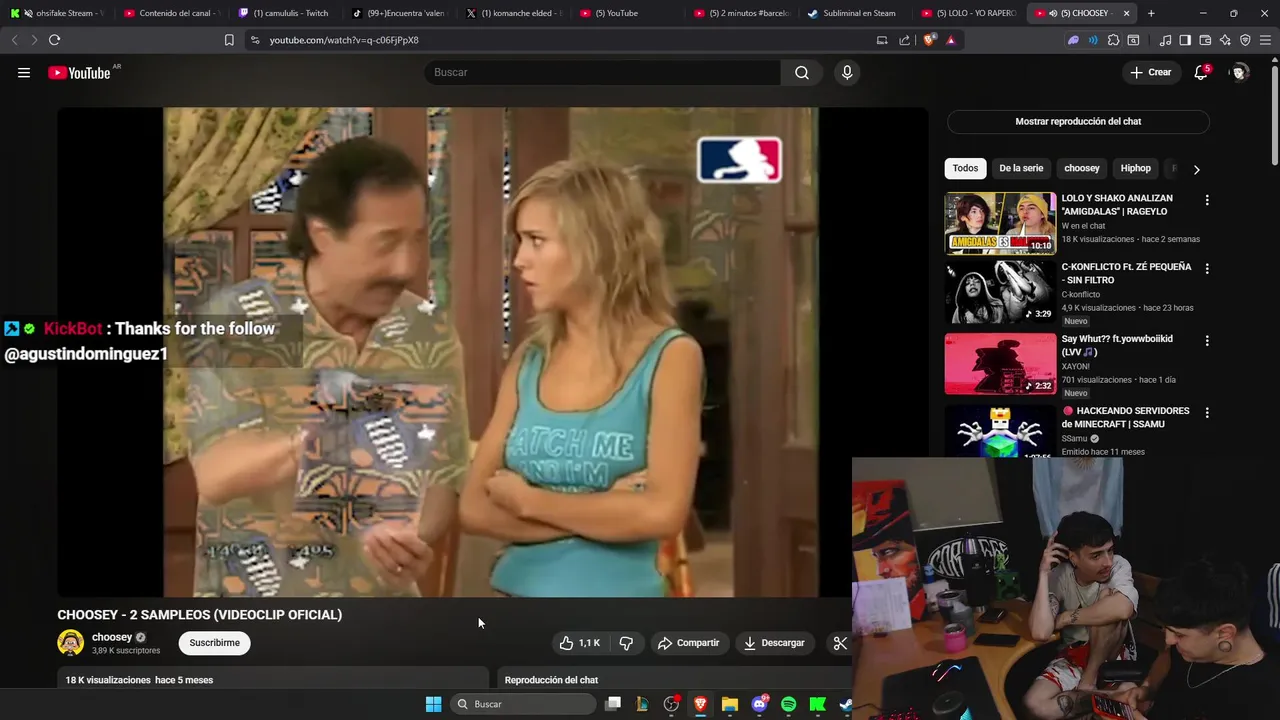Subscribe with the Suscribirme button
The width and height of the screenshot is (1280, 720).
tap(215, 643)
